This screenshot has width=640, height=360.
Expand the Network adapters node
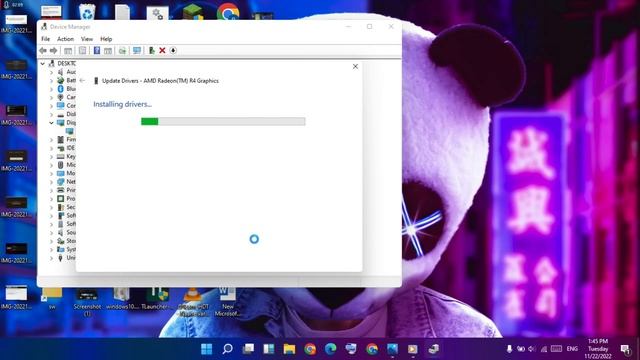pyautogui.click(x=51, y=182)
